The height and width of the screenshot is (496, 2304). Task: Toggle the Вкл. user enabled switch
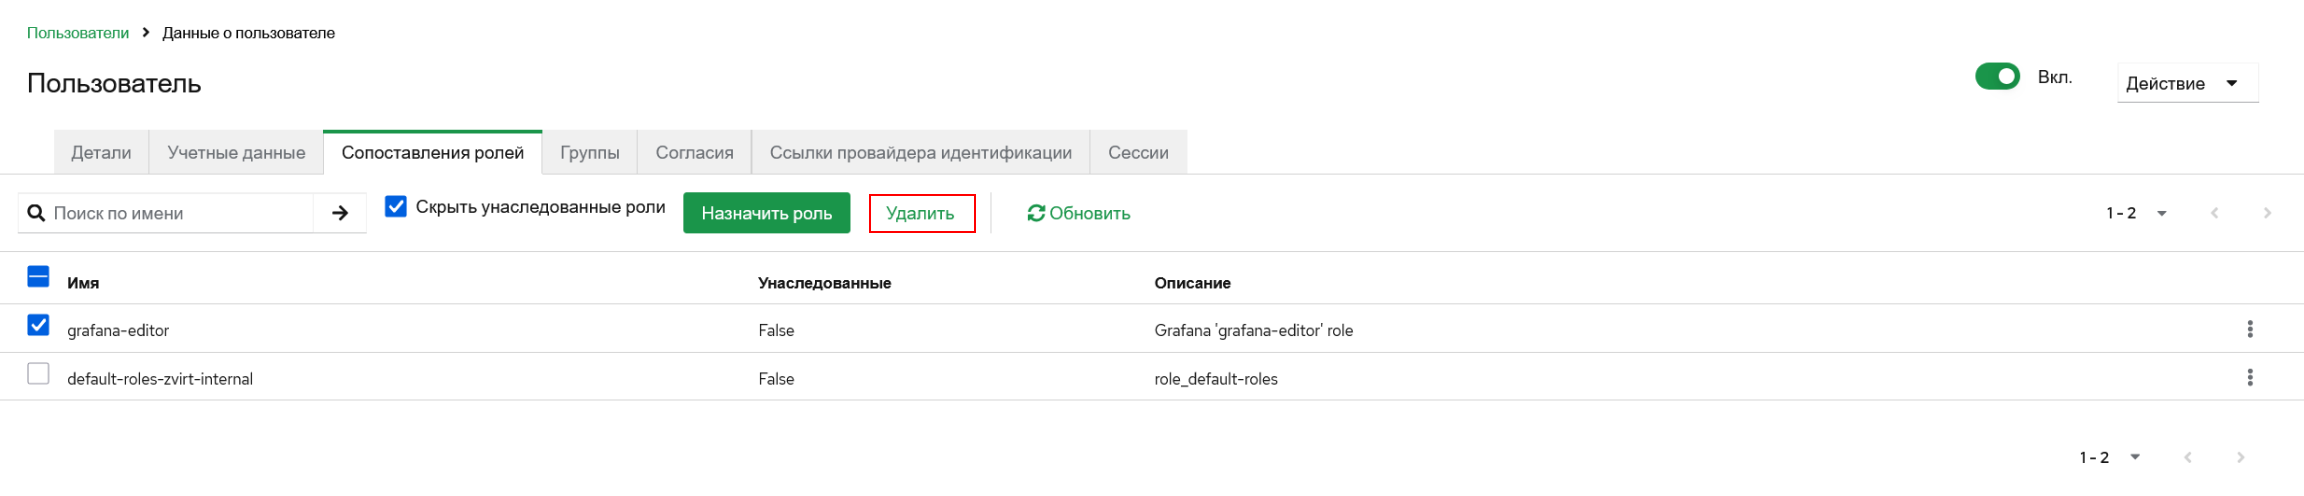tap(1997, 77)
